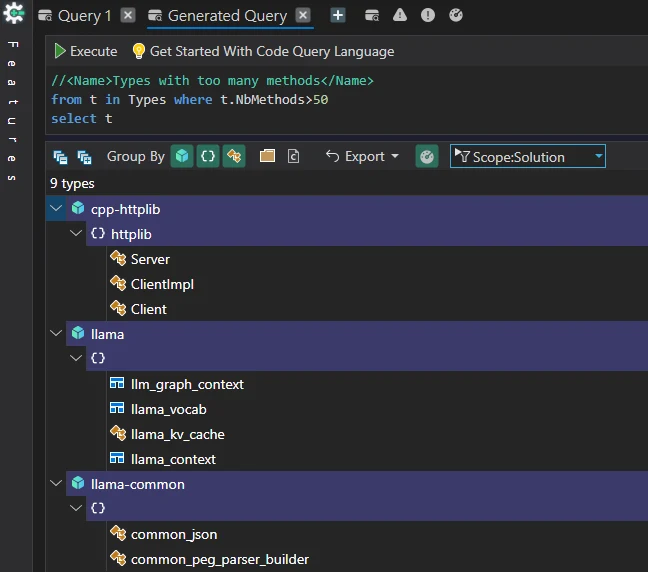This screenshot has width=648, height=572.
Task: Click into the query code editor
Action: click(347, 100)
